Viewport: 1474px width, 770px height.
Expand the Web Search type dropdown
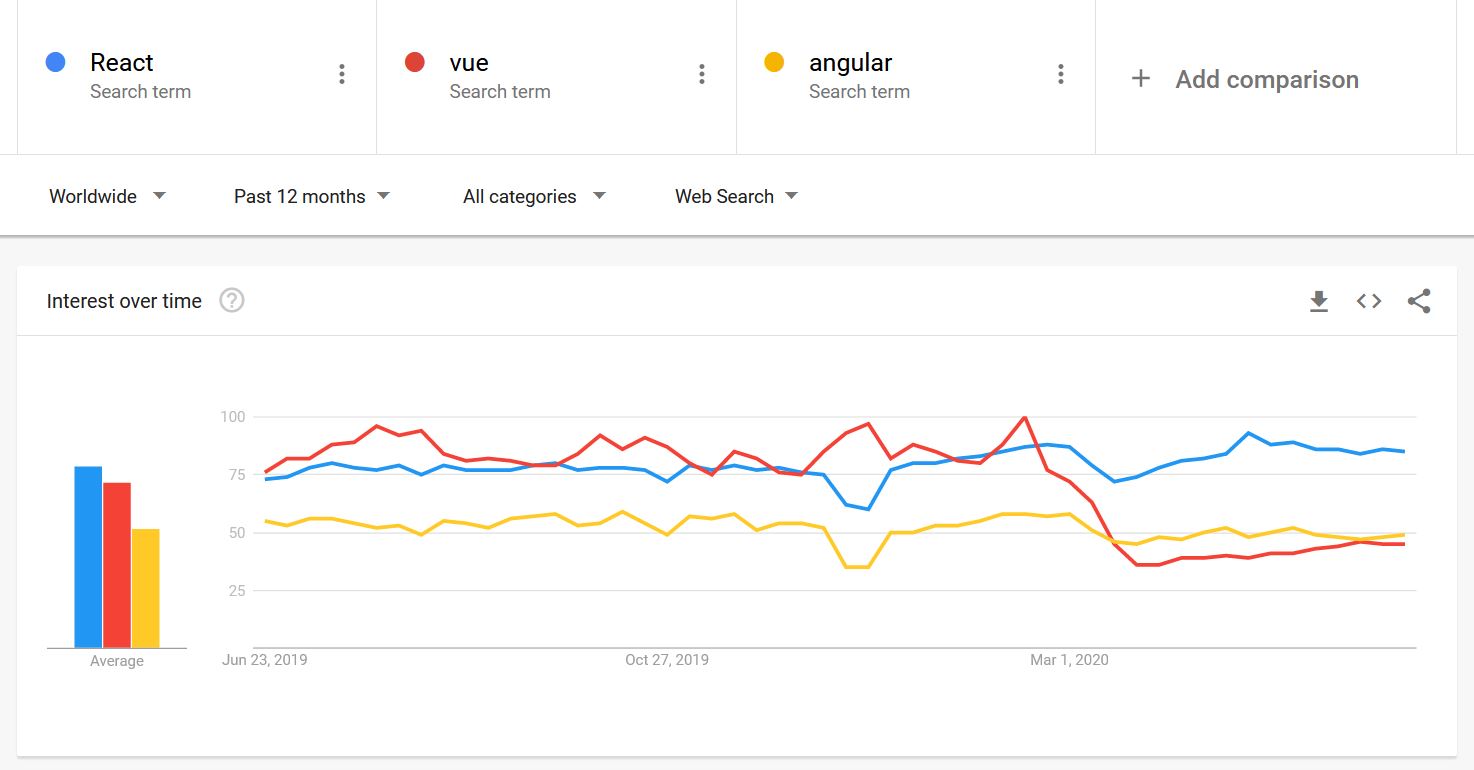click(x=736, y=196)
